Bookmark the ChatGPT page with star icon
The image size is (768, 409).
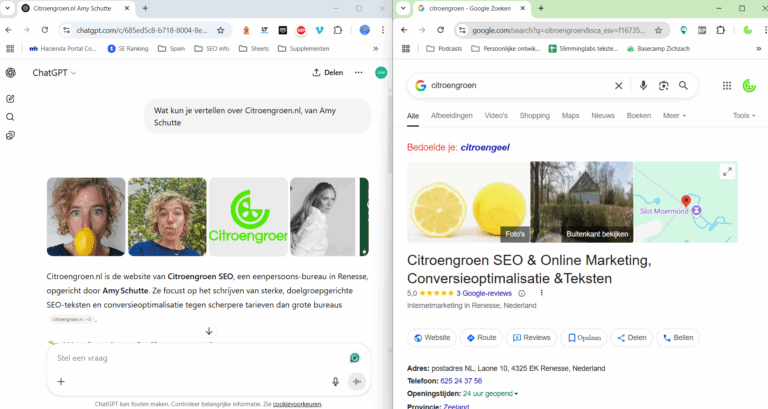219,30
